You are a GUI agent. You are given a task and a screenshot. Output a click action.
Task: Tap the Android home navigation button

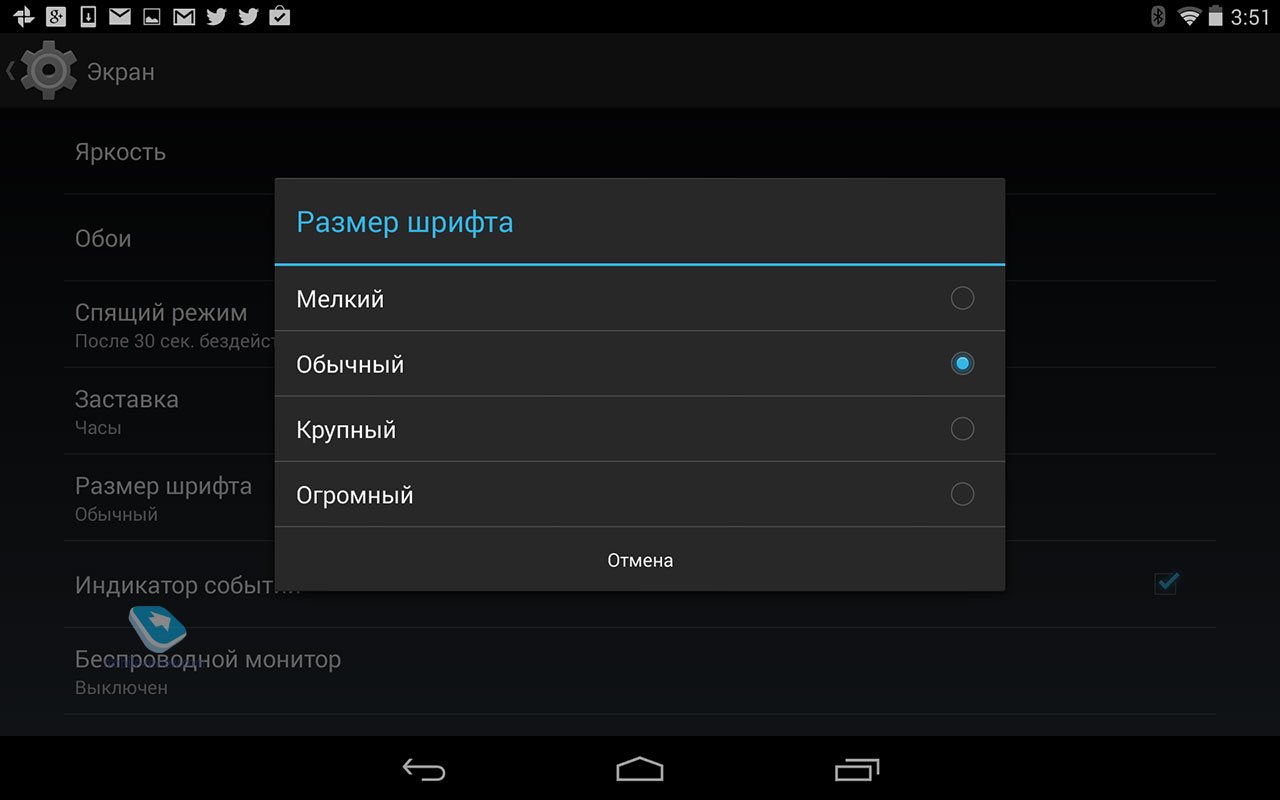pyautogui.click(x=640, y=769)
